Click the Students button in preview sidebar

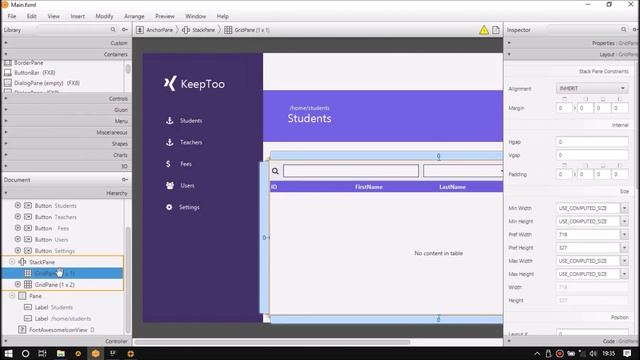tap(184, 120)
